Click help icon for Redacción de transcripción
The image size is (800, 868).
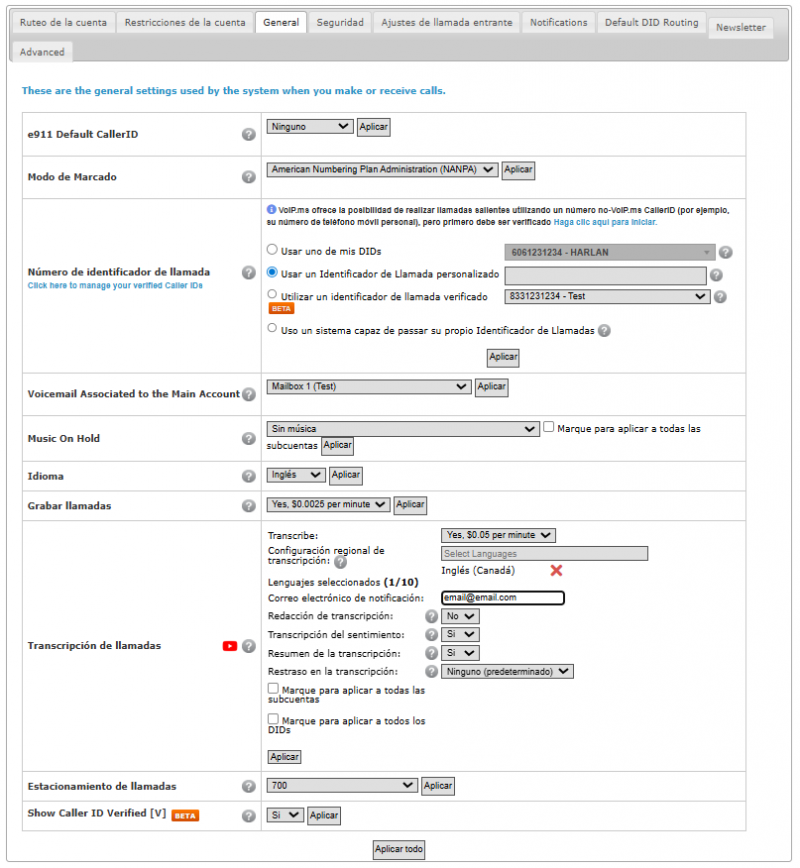[431, 616]
